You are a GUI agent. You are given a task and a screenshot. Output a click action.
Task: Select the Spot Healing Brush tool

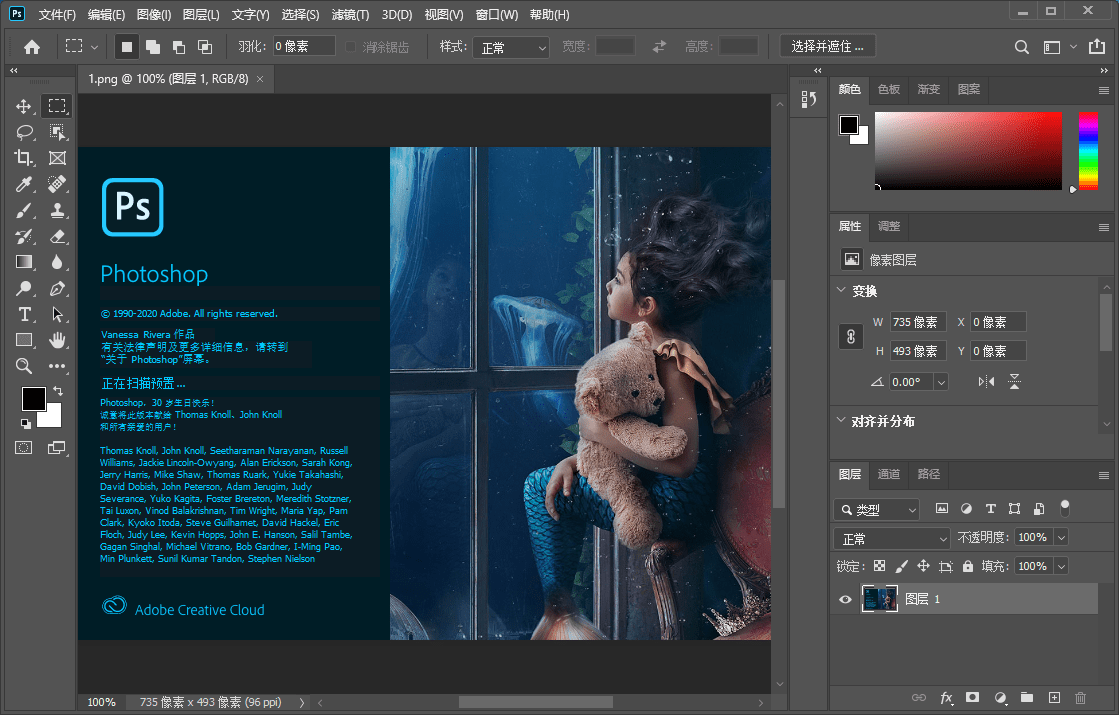pyautogui.click(x=57, y=184)
